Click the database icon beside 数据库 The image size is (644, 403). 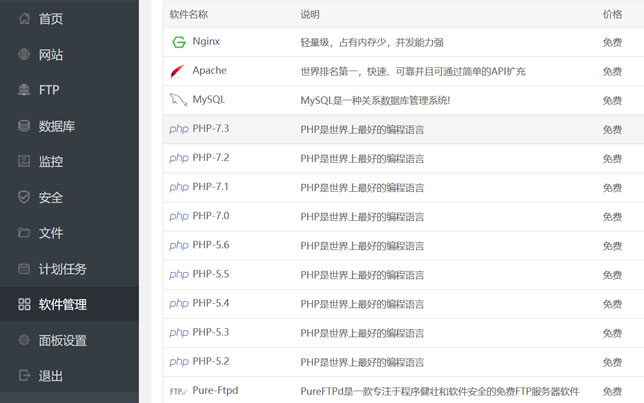pos(24,126)
